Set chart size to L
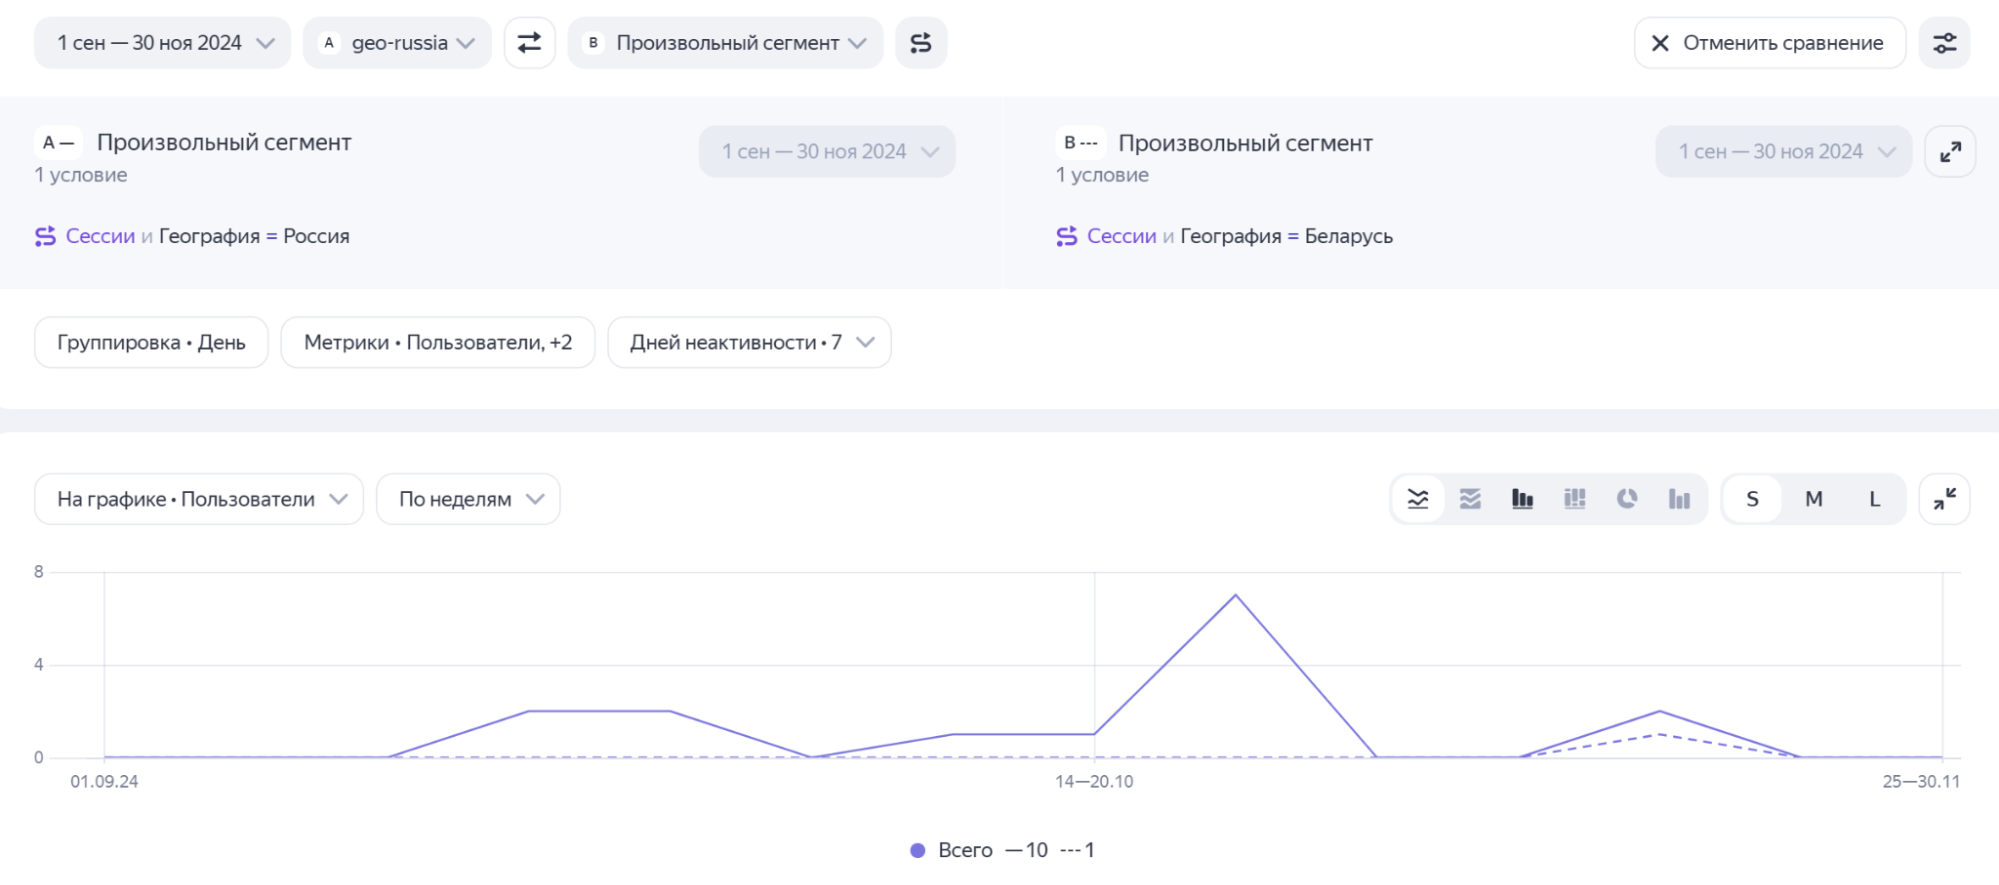This screenshot has height=885, width=1999. coord(1874,499)
